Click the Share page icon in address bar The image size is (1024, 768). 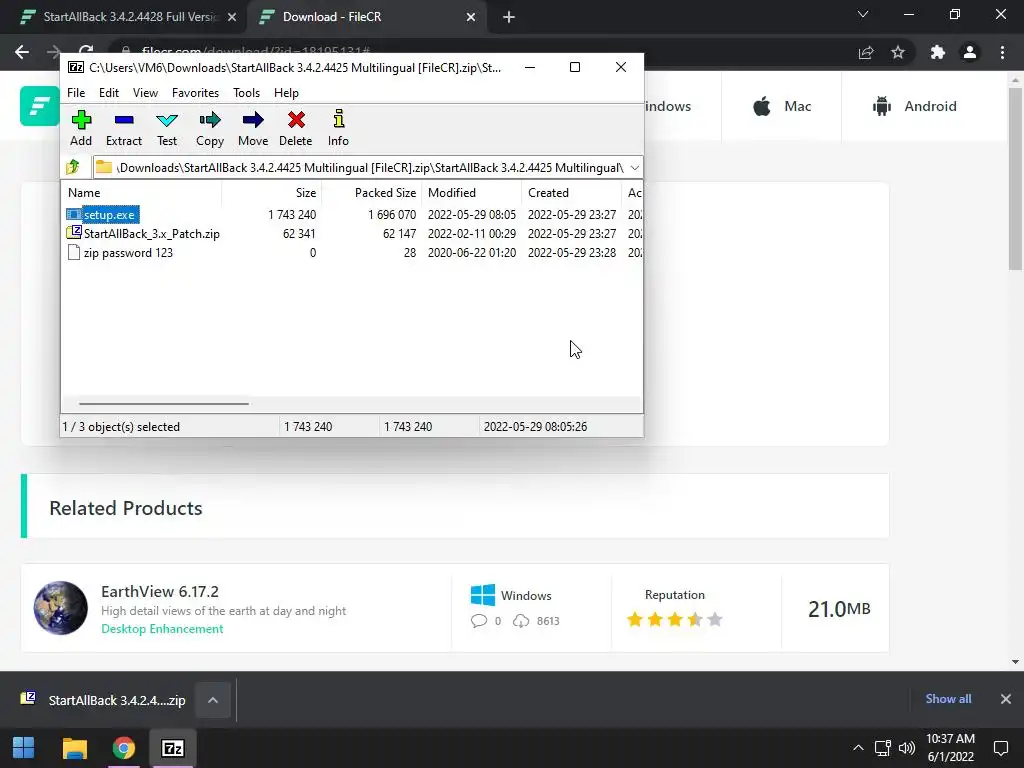[866, 53]
